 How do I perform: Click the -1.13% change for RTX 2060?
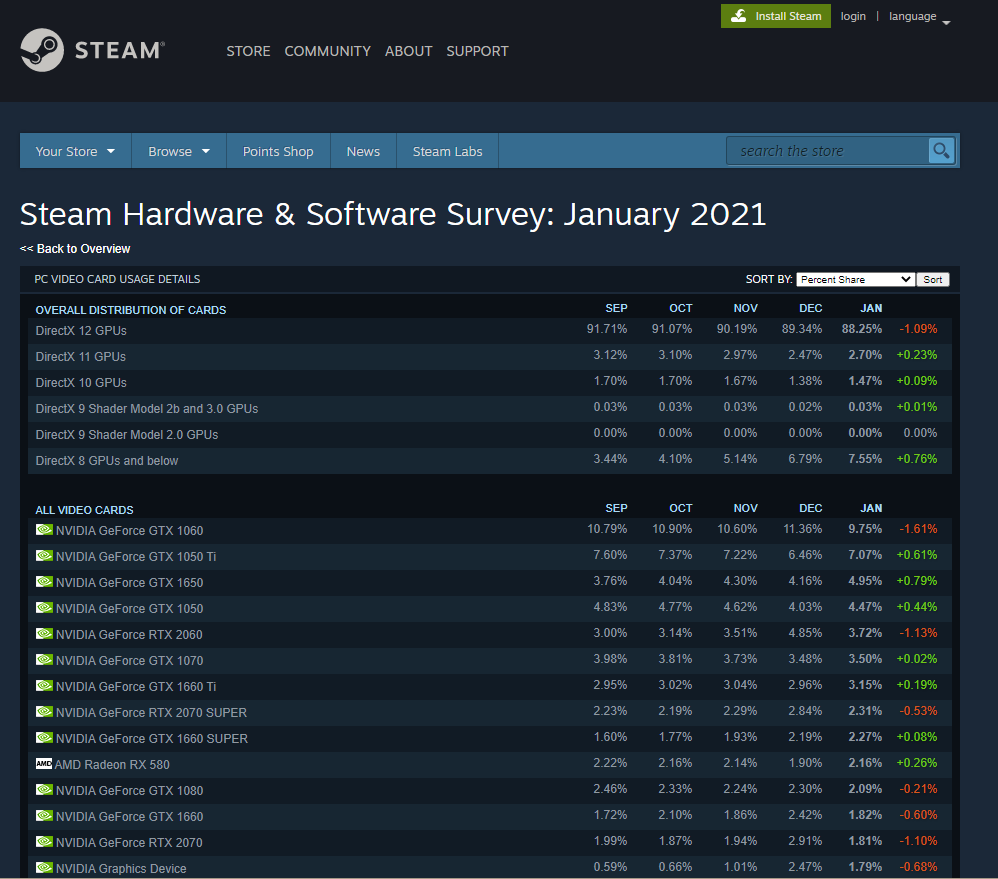point(918,633)
